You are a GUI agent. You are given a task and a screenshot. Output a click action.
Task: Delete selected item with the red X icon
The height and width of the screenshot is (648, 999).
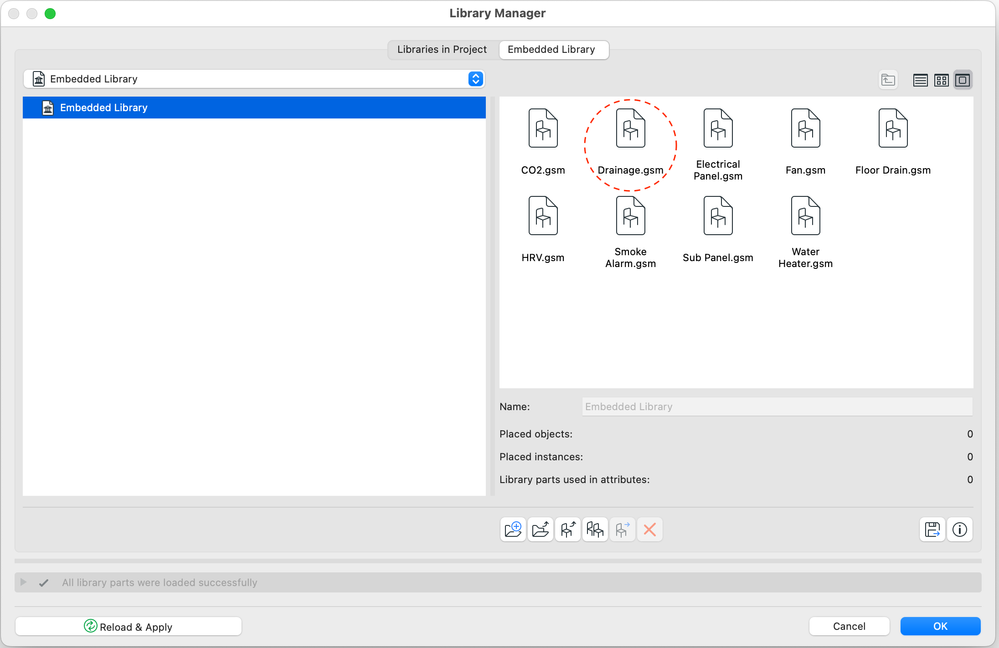(x=649, y=529)
